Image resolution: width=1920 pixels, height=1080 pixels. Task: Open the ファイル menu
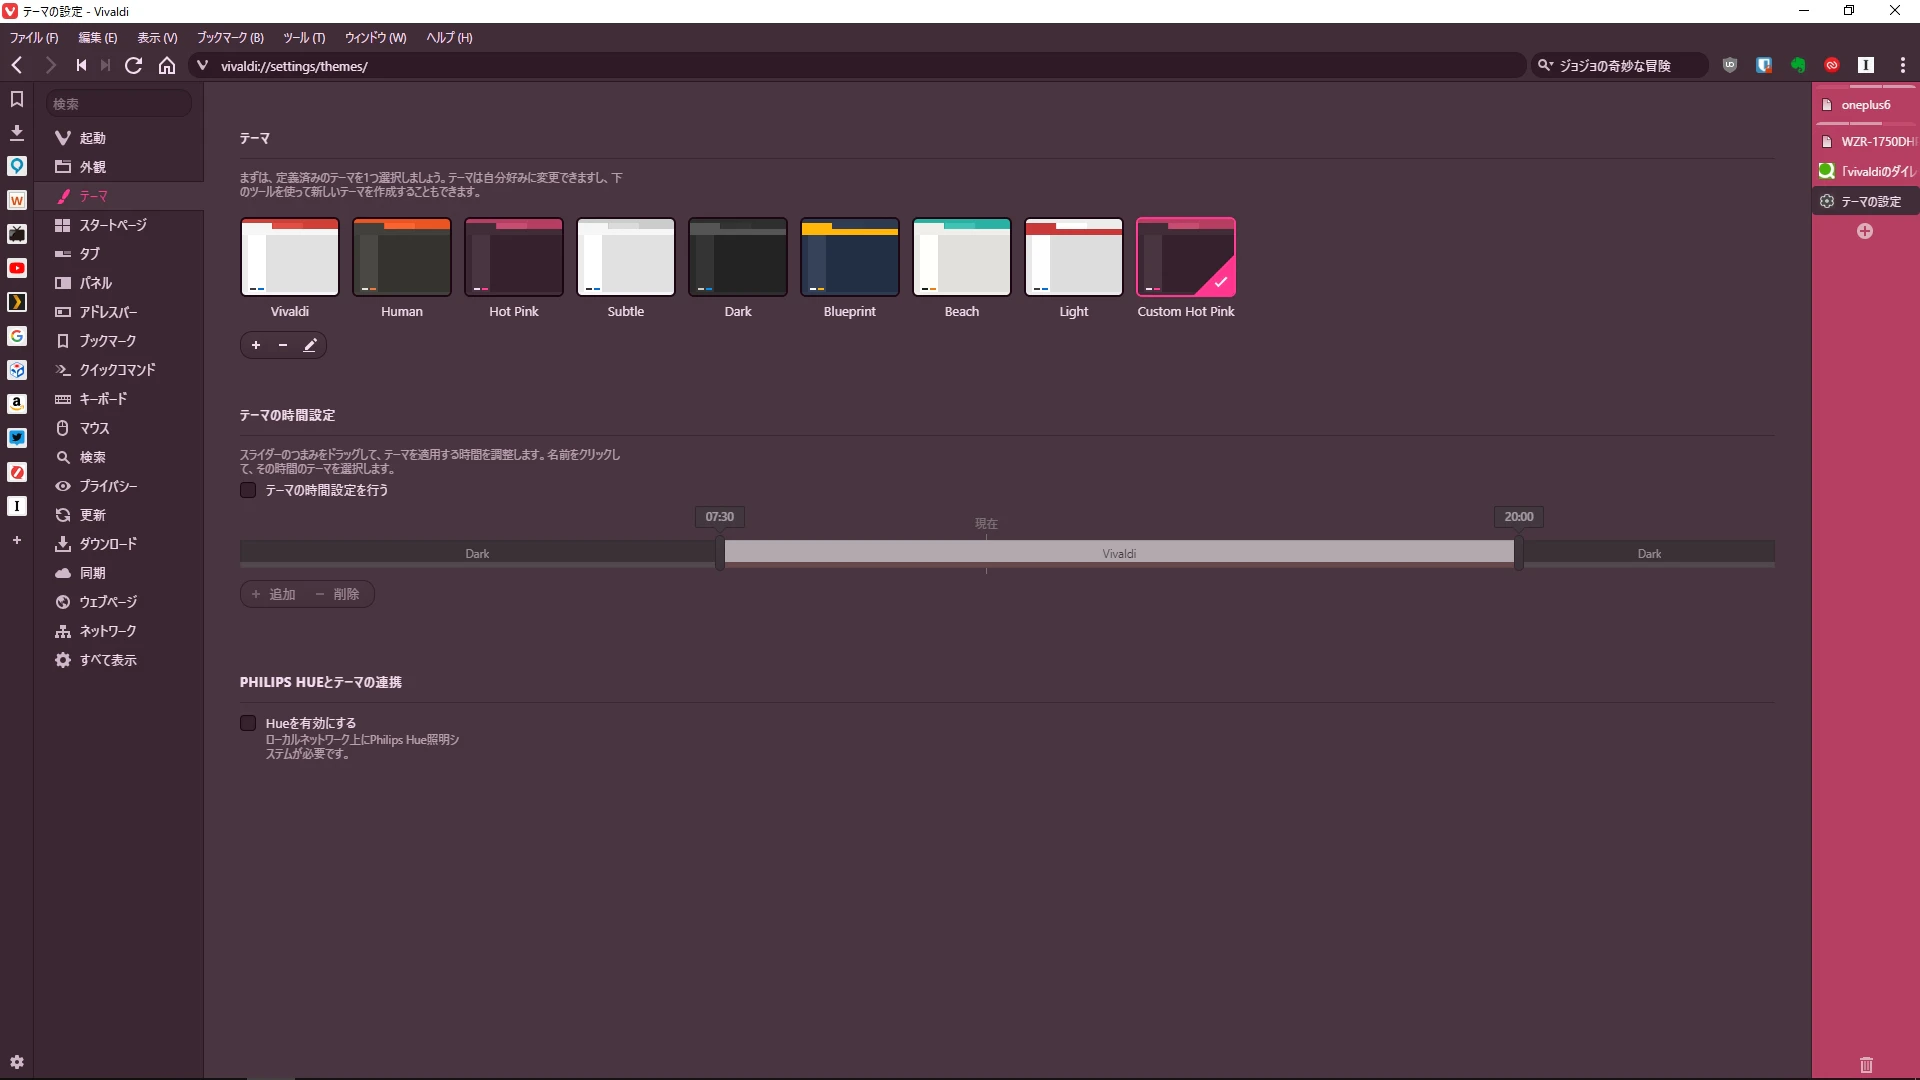click(x=34, y=38)
